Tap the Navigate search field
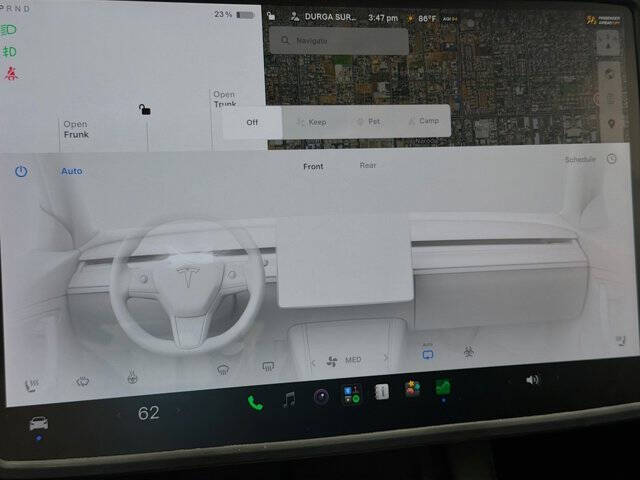This screenshot has height=480, width=640. click(339, 41)
